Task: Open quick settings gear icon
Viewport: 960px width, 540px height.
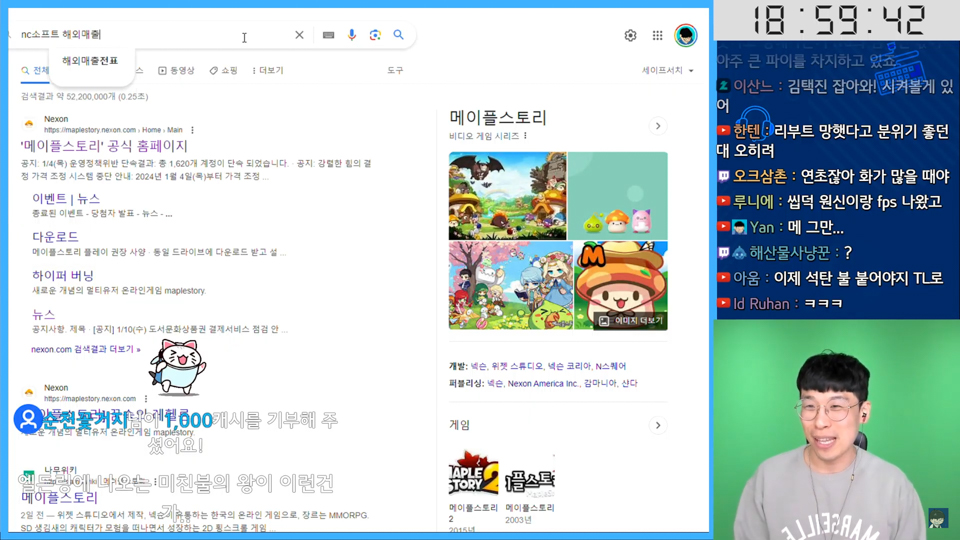Action: coord(630,36)
